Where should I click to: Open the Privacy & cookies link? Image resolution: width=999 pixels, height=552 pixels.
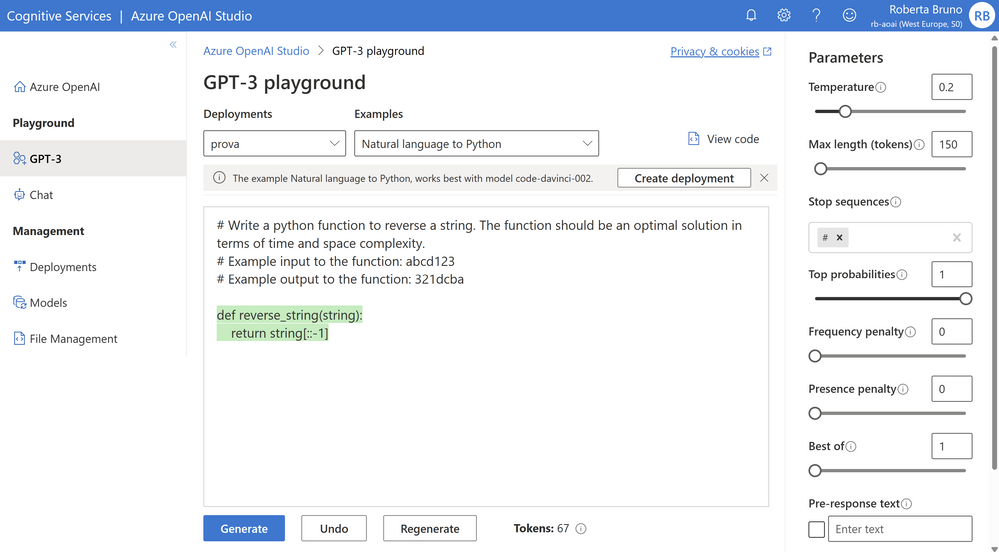[x=715, y=52]
